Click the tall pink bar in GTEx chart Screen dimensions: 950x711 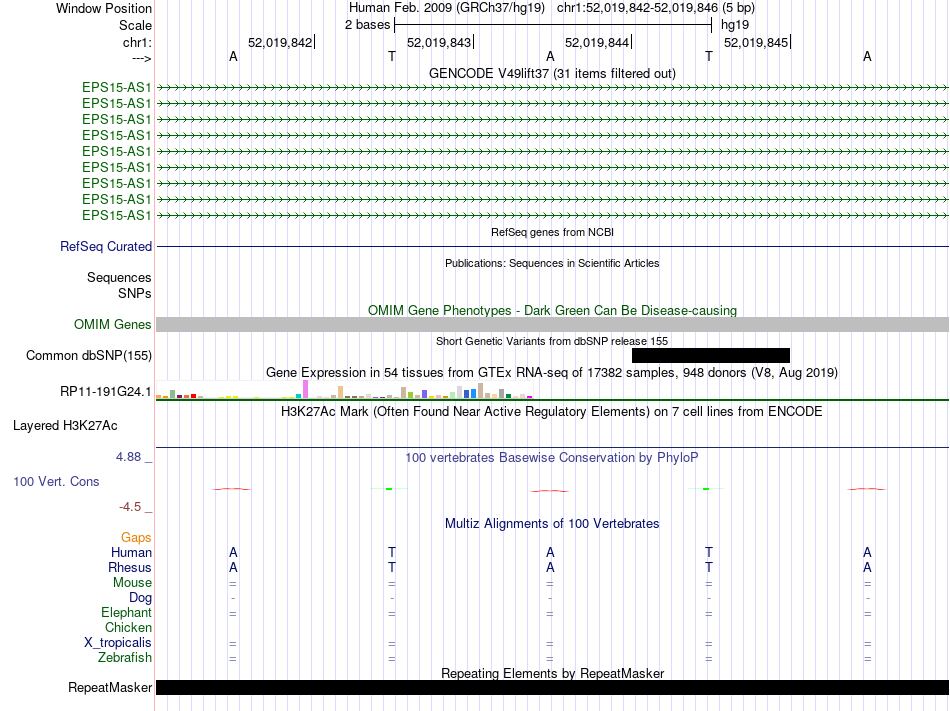(x=305, y=389)
